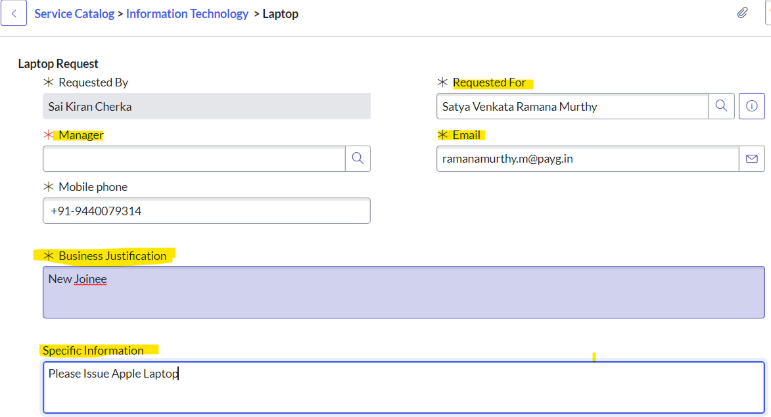Open the Manager lookup search icon
The image size is (771, 417).
click(357, 158)
